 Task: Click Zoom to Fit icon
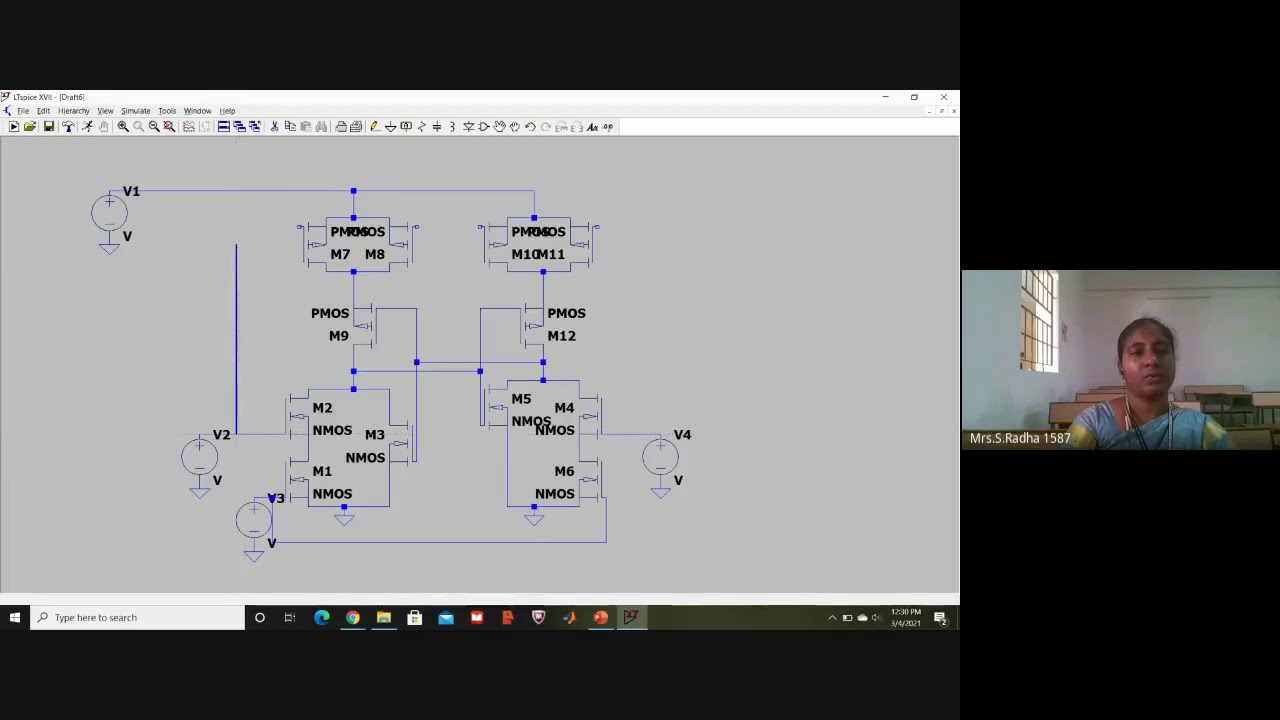pyautogui.click(x=169, y=127)
